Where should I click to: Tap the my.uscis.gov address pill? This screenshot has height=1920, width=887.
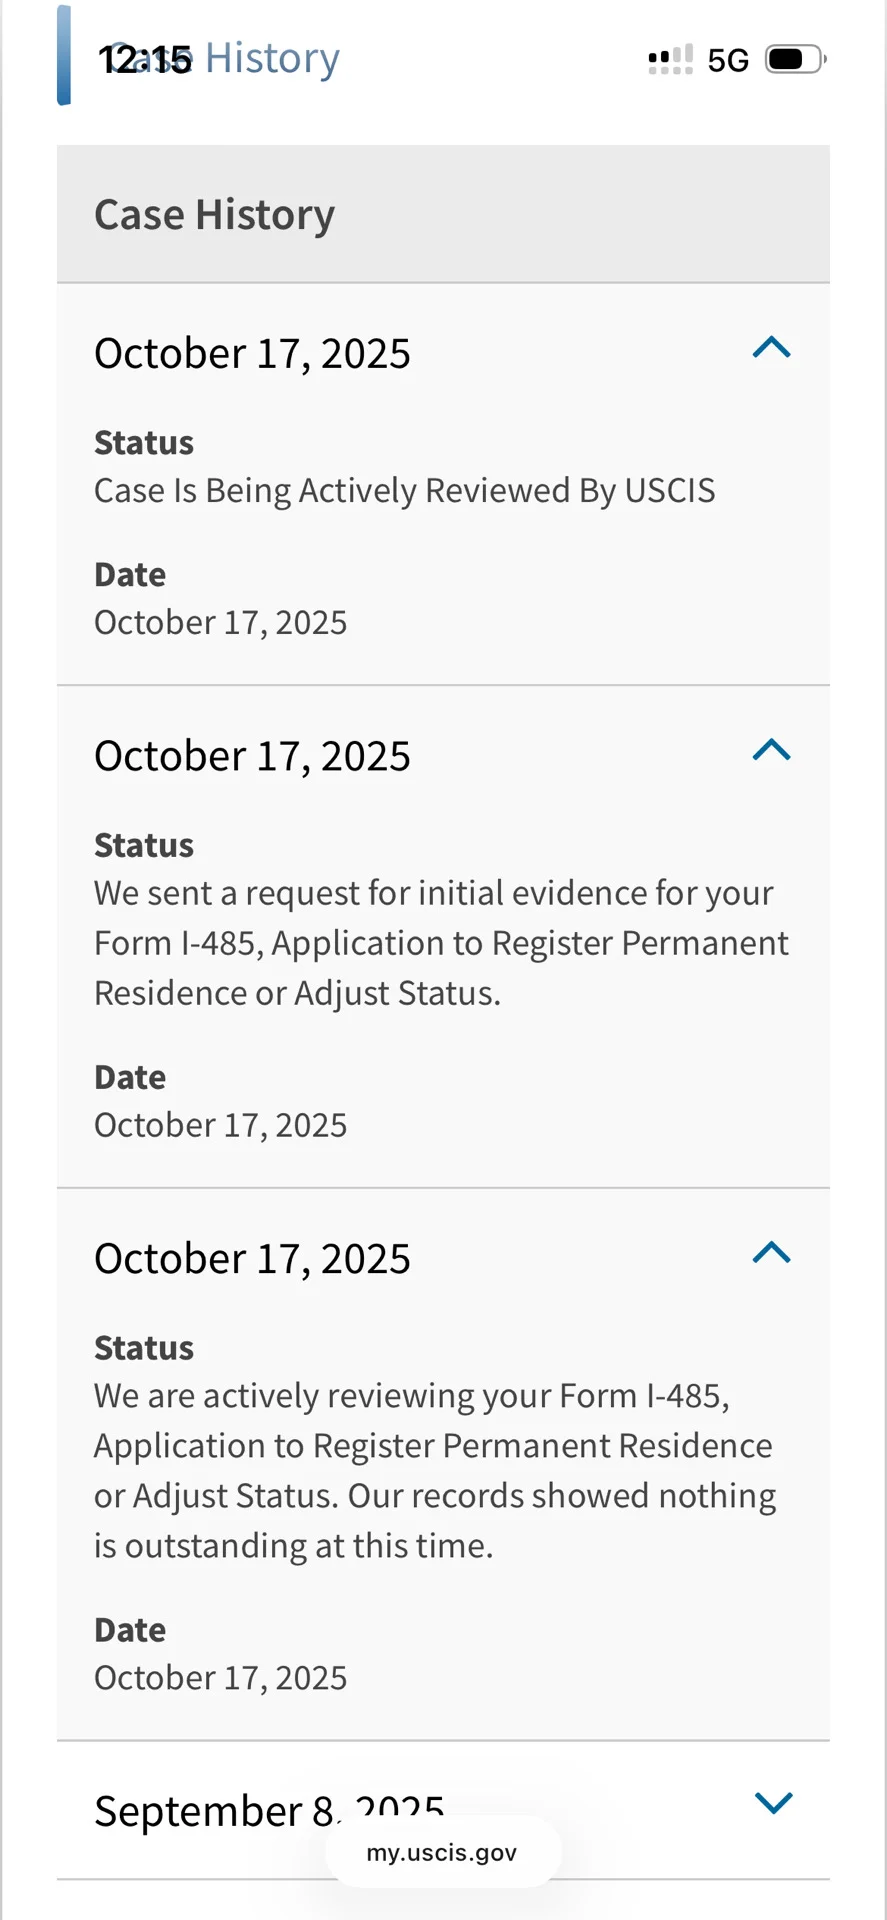point(442,1853)
